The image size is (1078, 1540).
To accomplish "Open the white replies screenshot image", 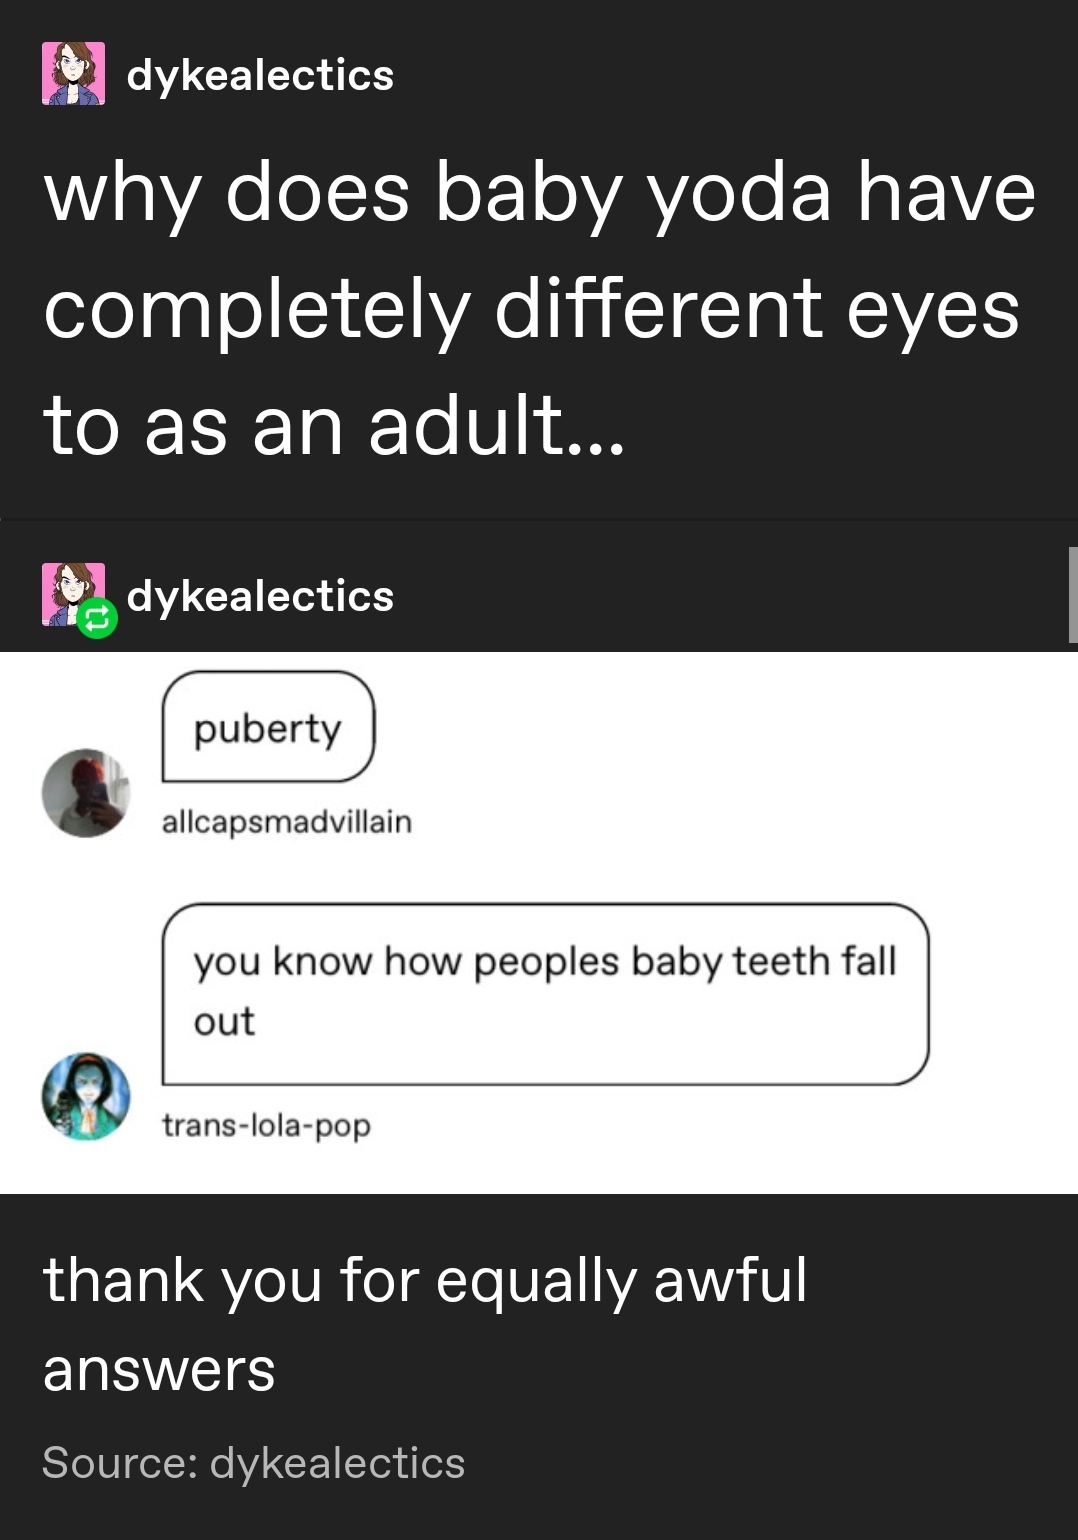I will tap(539, 923).
